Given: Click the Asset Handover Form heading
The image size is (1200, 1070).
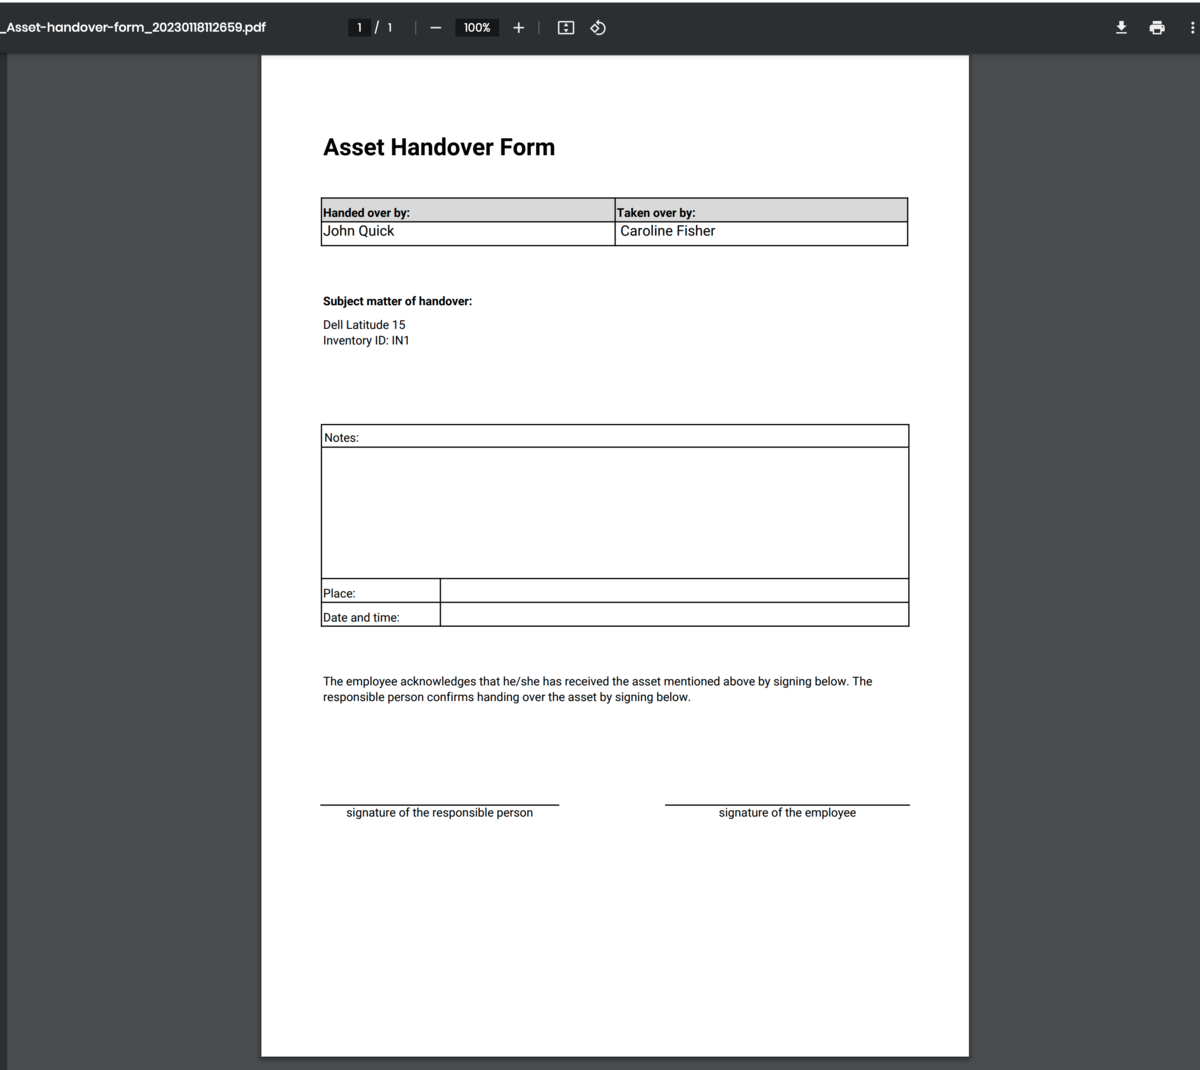Looking at the screenshot, I should [438, 147].
